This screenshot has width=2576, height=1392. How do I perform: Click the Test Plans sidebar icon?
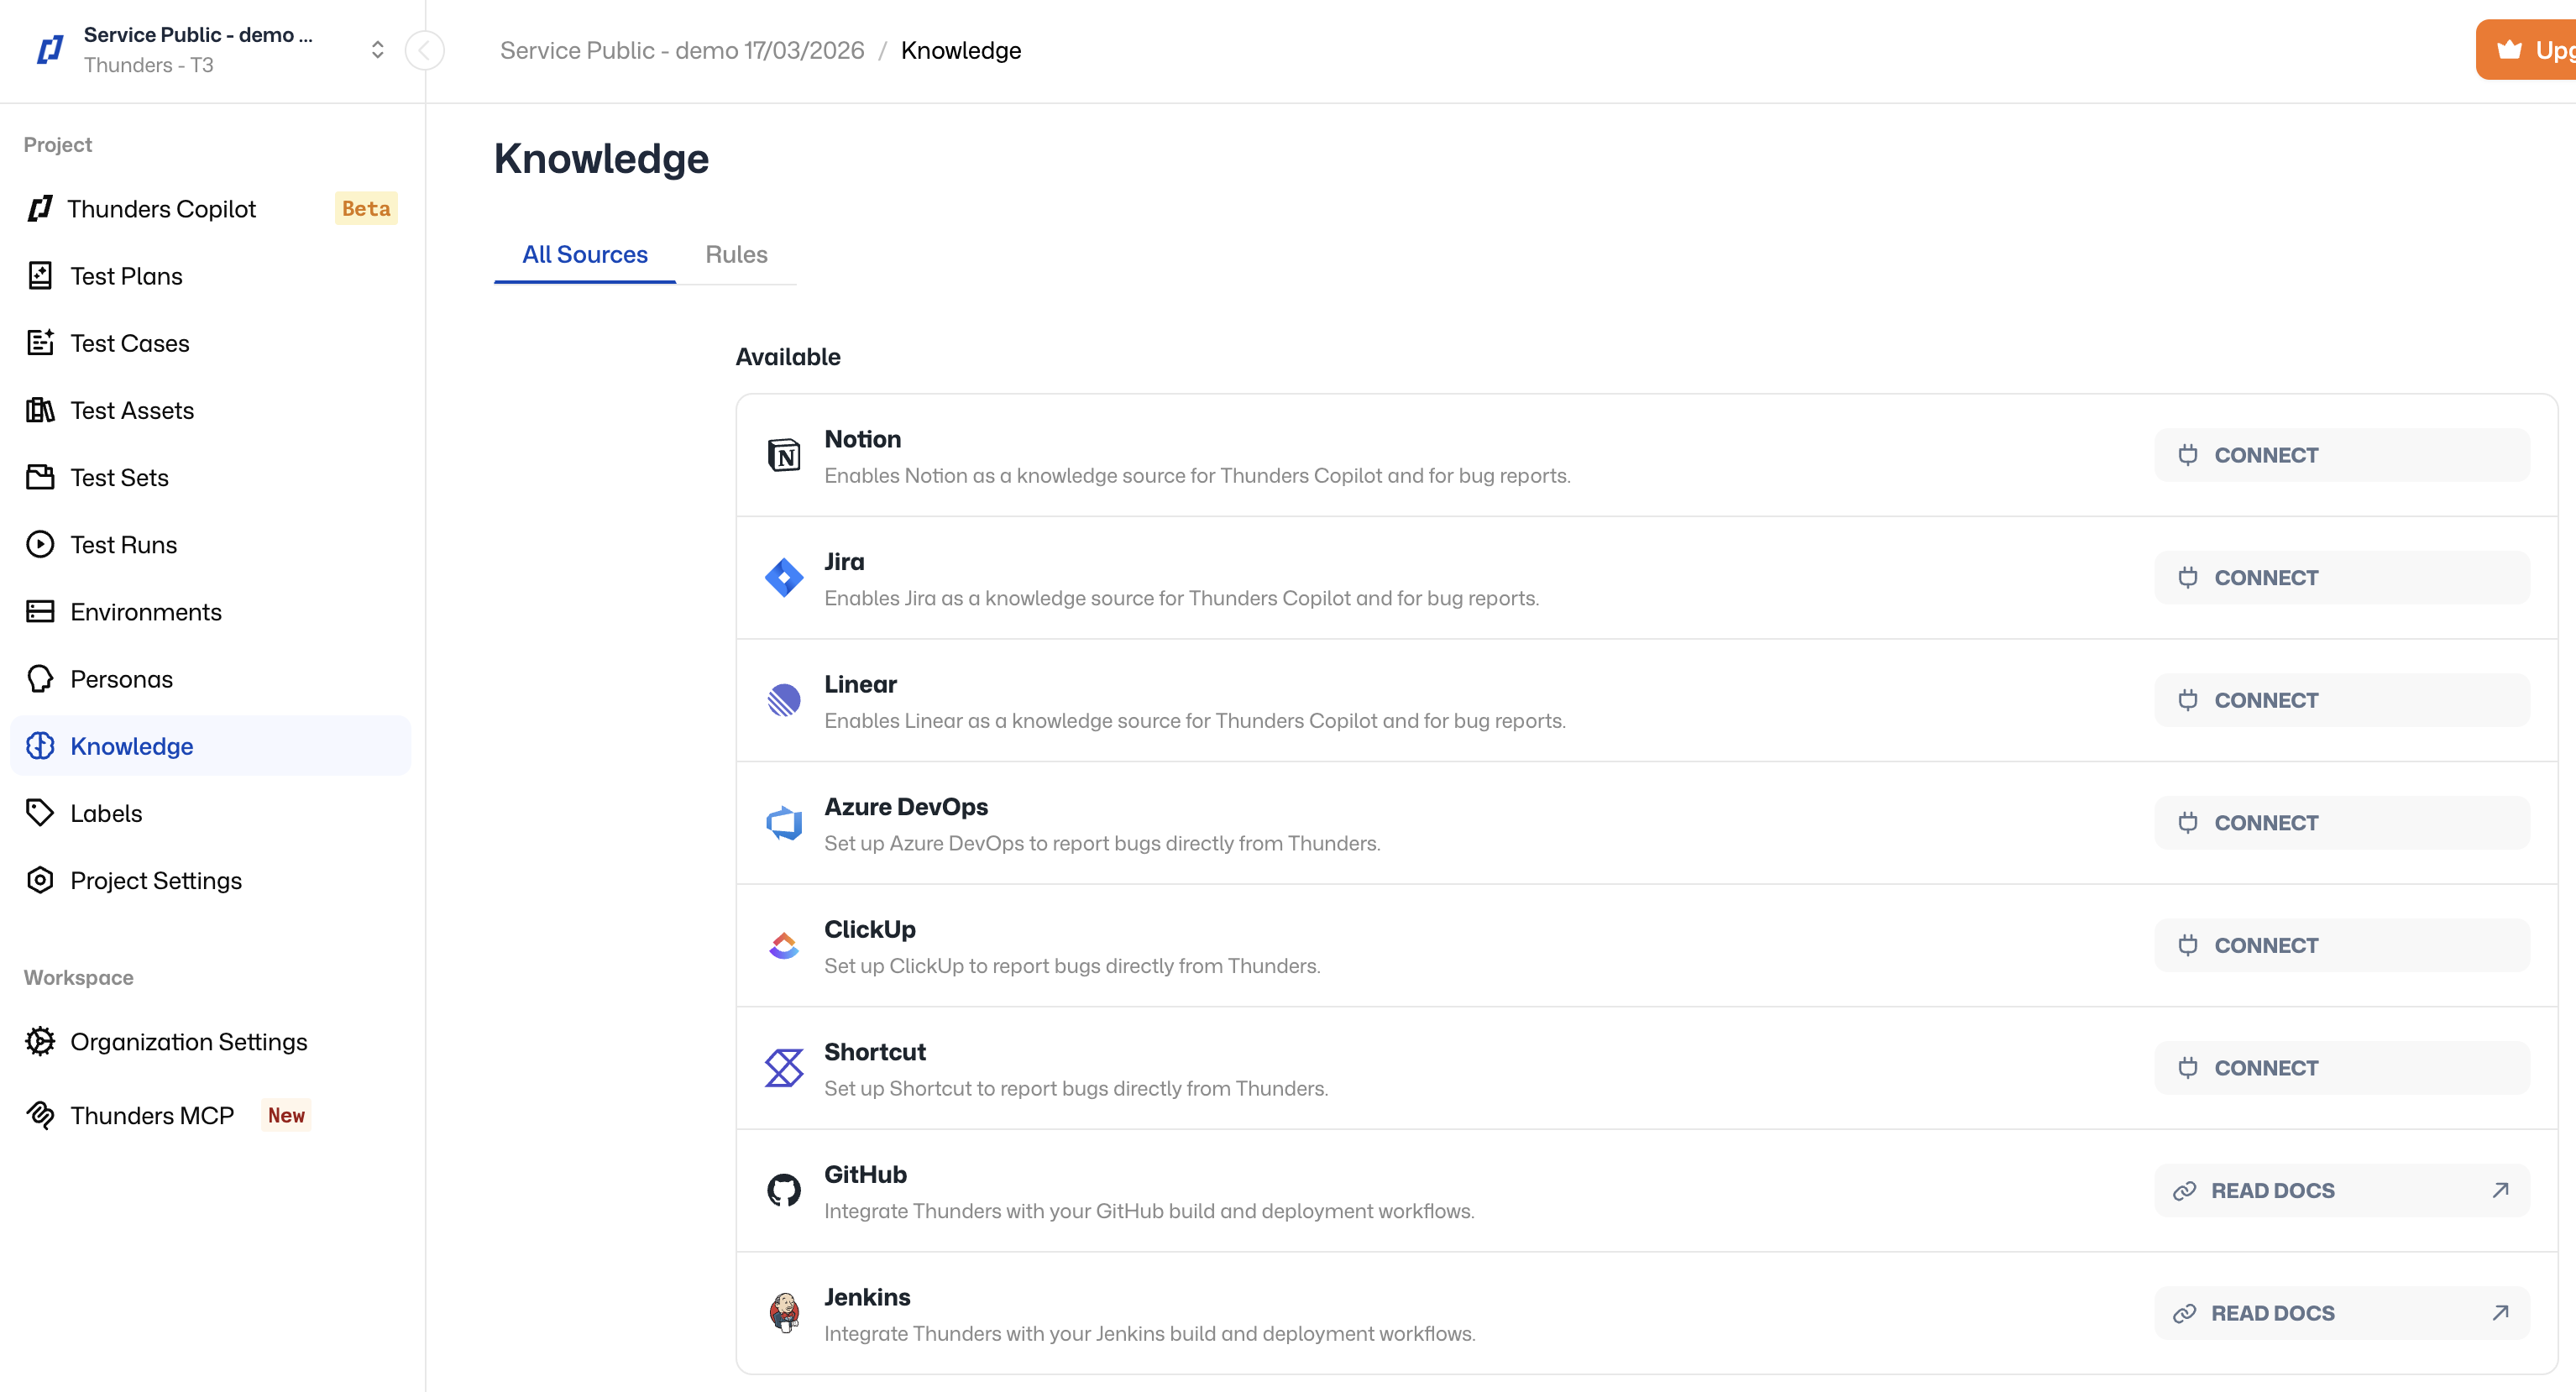coord(40,276)
